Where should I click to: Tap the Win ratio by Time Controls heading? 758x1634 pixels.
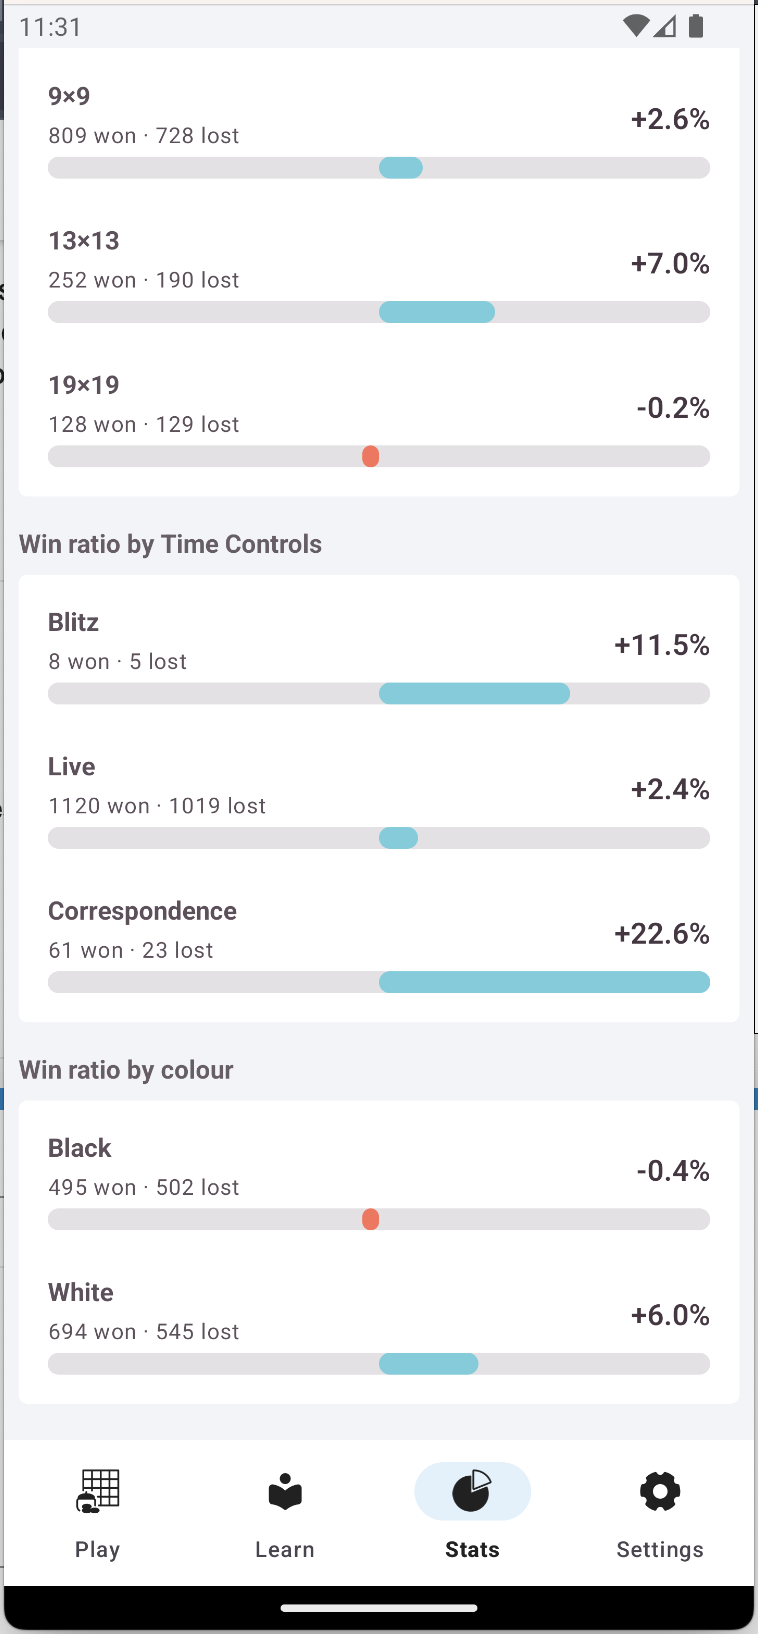[170, 544]
